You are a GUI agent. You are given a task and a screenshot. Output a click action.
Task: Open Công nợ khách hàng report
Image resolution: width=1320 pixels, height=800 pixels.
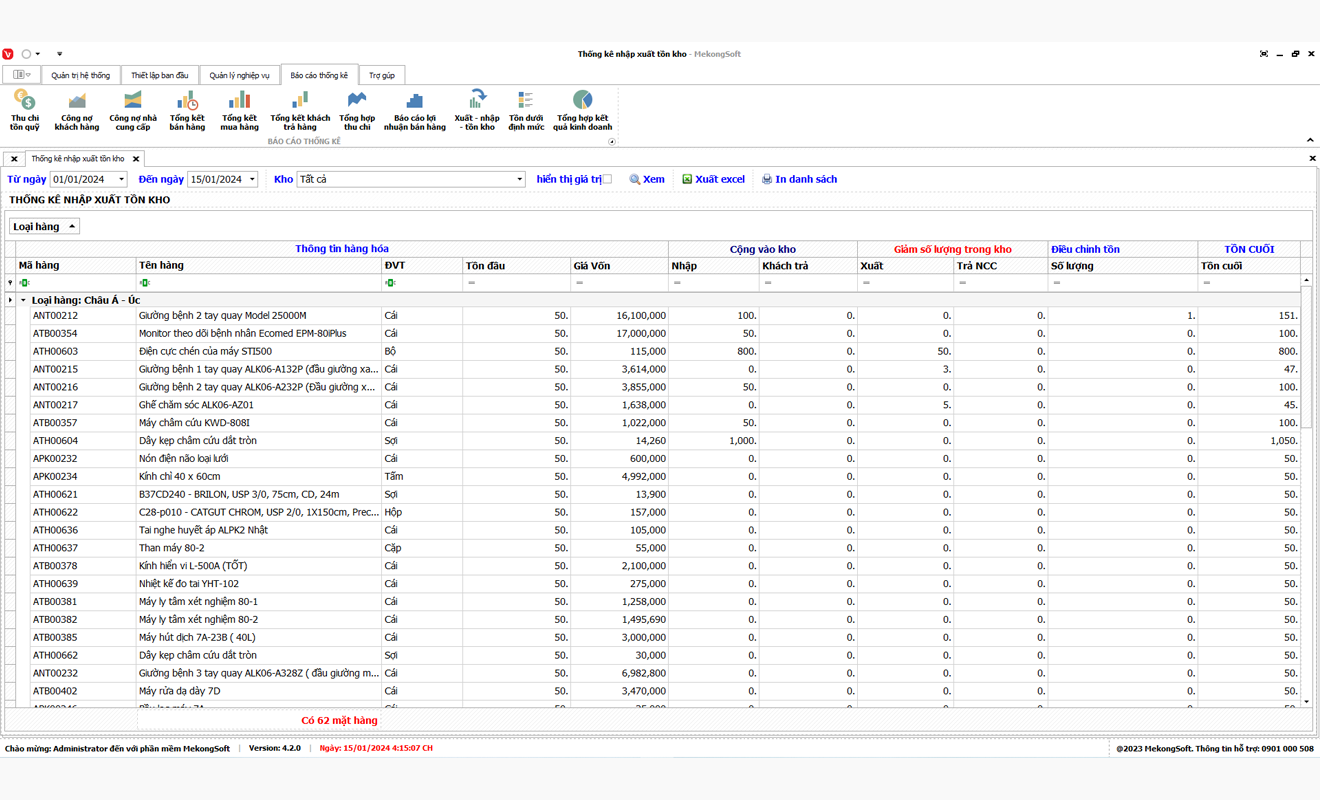point(77,110)
